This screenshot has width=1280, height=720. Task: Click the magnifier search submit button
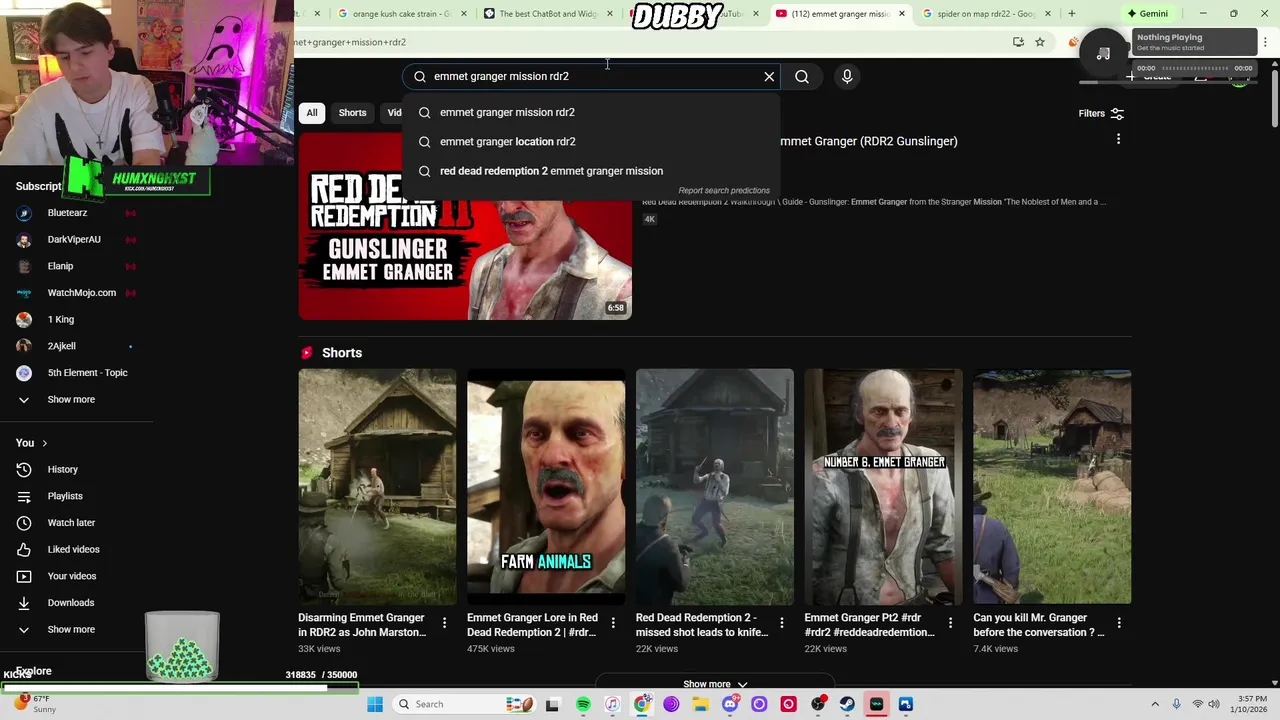pyautogui.click(x=802, y=76)
